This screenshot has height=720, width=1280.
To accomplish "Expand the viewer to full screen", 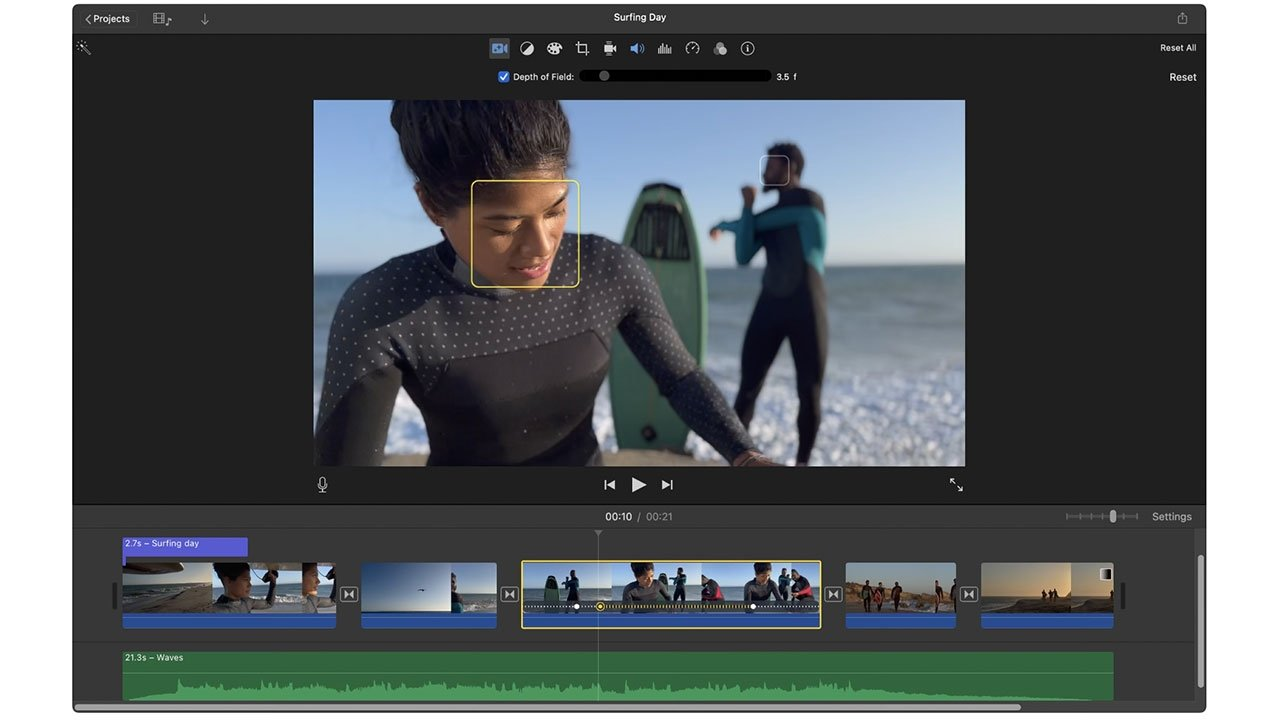I will 956,484.
